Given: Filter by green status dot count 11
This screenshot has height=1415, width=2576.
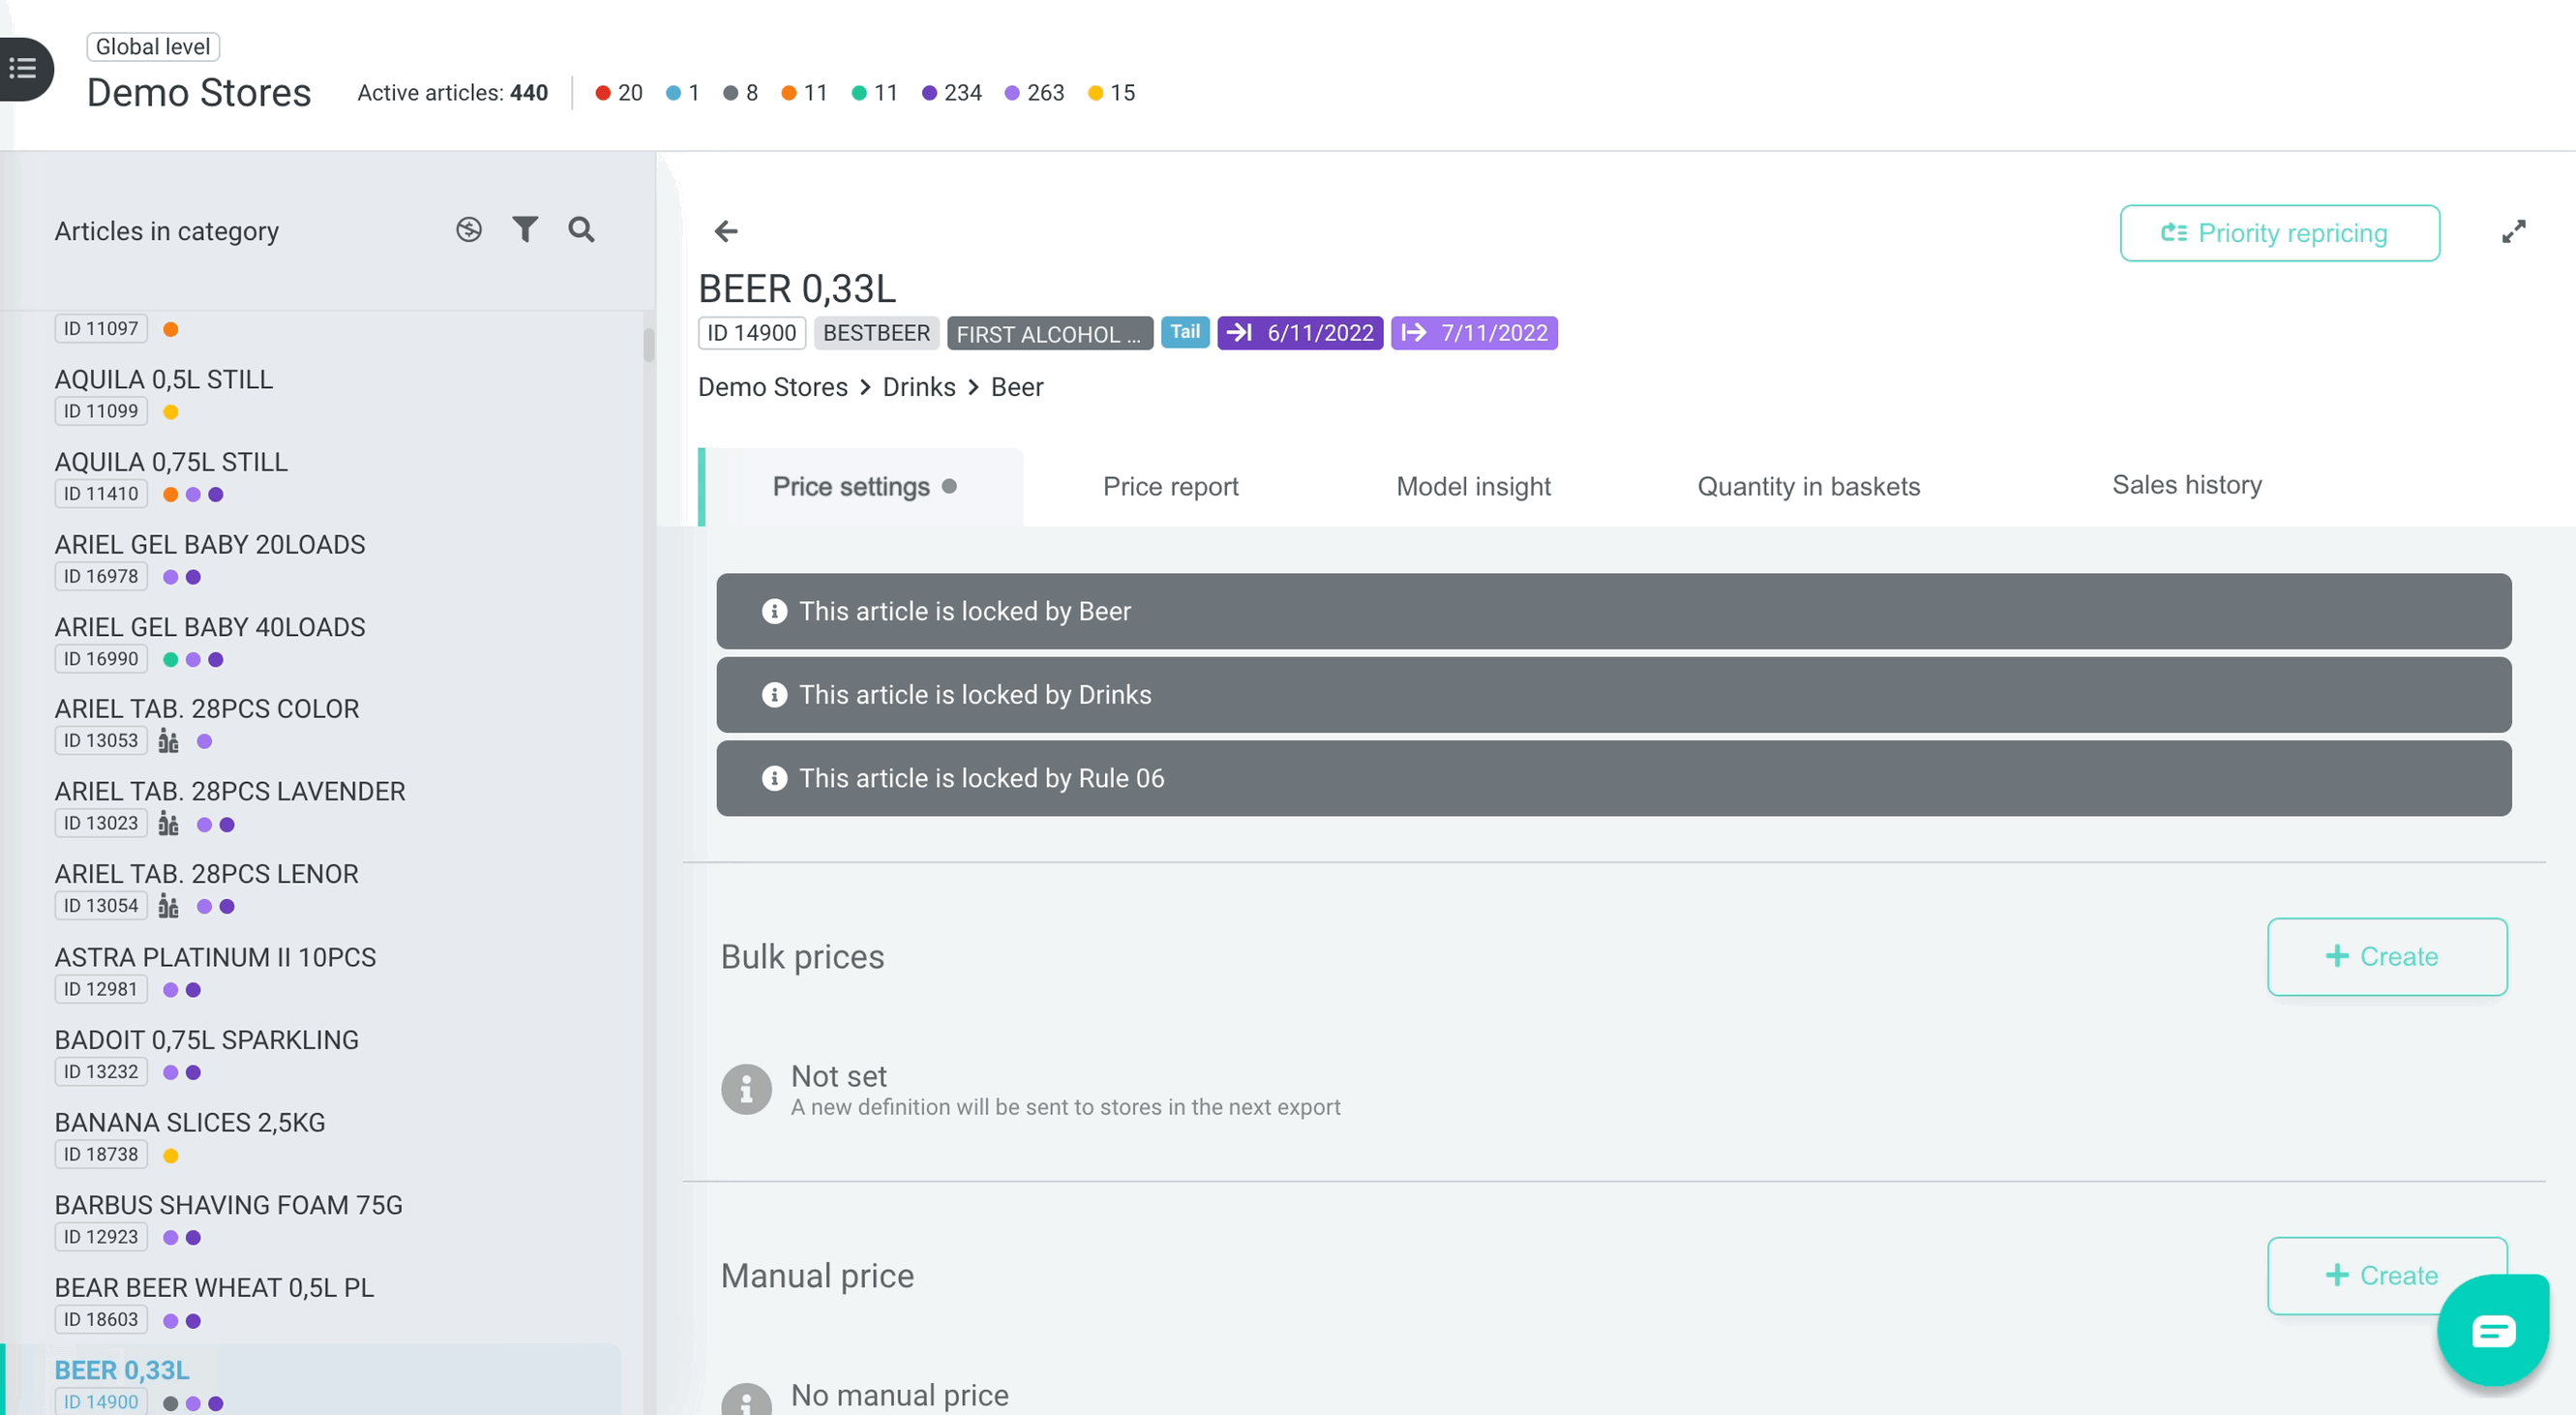Looking at the screenshot, I should (874, 93).
